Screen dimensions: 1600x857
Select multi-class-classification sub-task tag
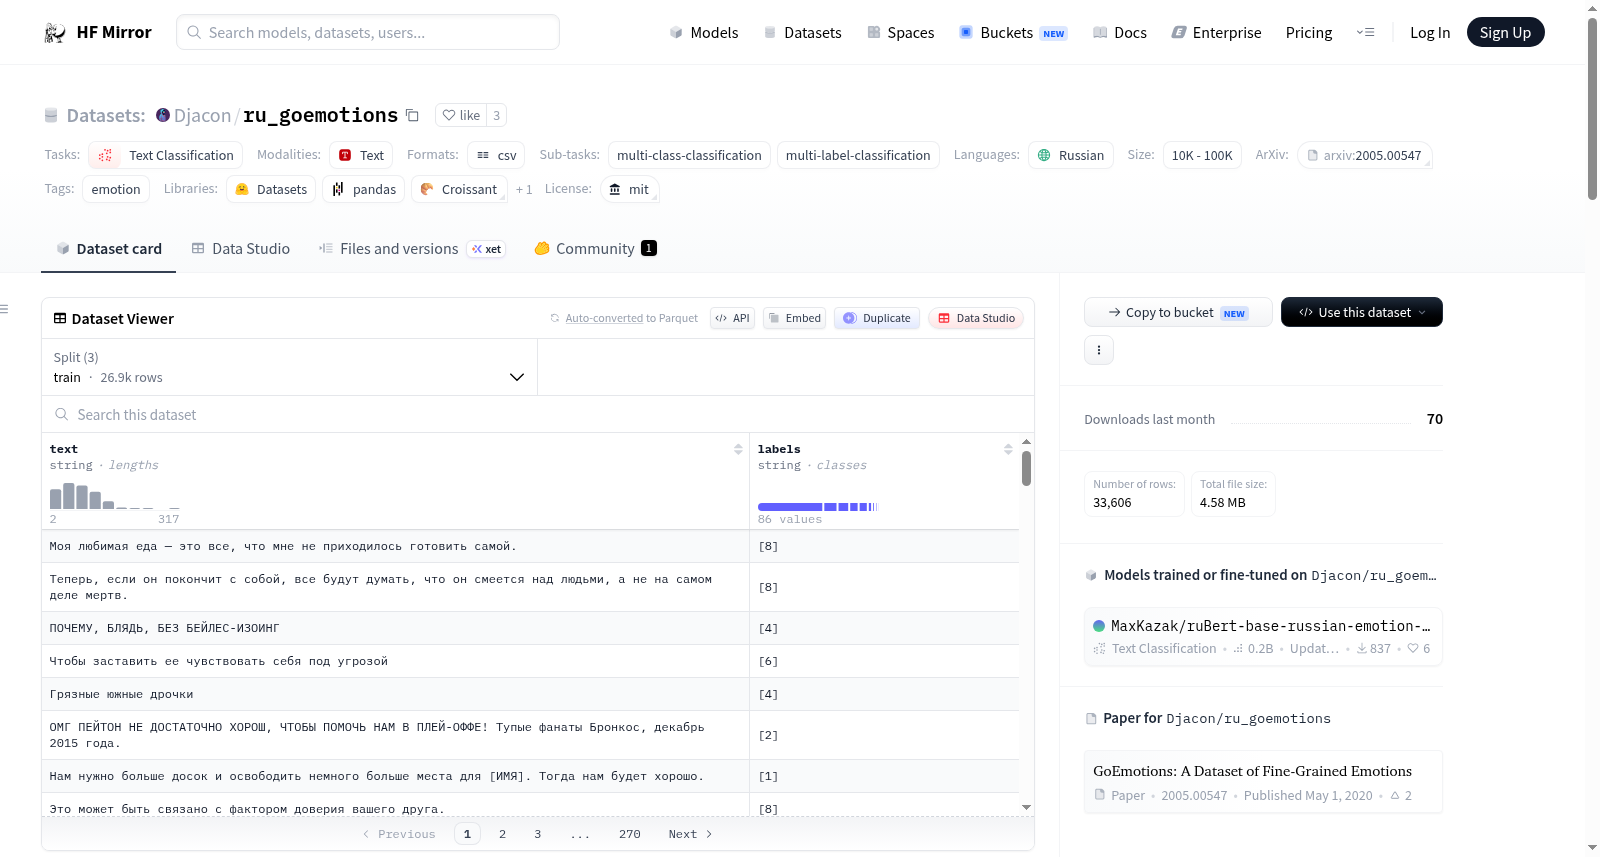click(689, 155)
